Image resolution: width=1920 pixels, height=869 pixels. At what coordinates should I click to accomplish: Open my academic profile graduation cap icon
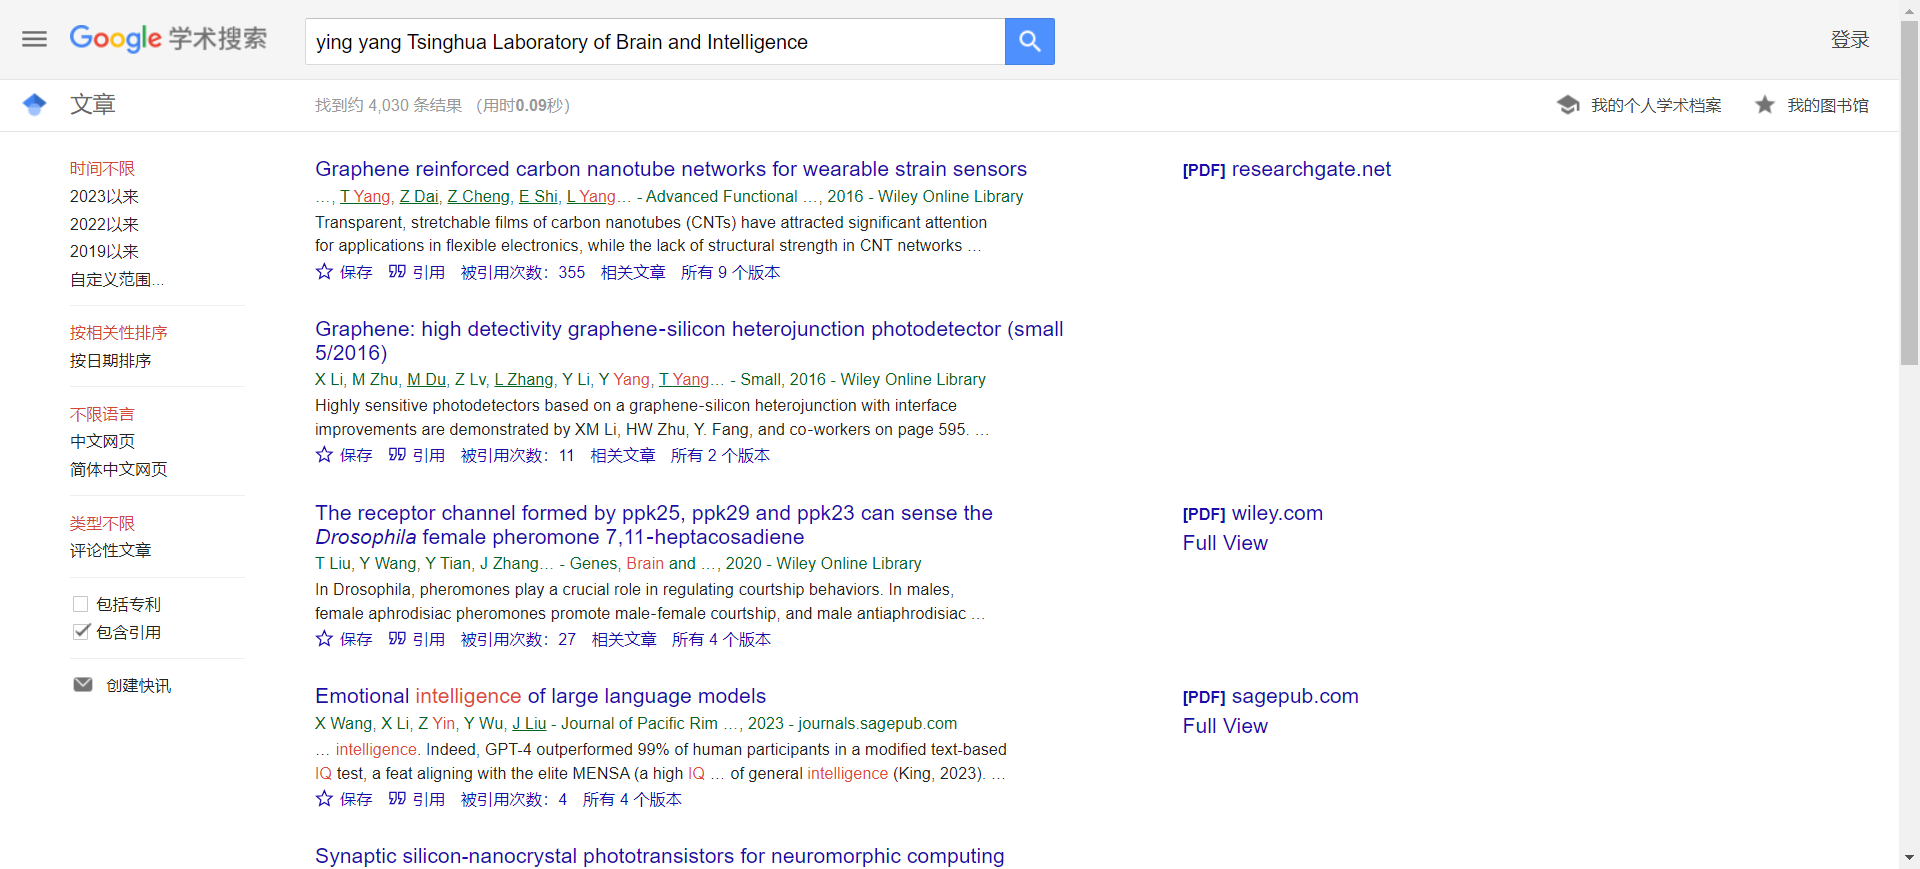(1568, 105)
